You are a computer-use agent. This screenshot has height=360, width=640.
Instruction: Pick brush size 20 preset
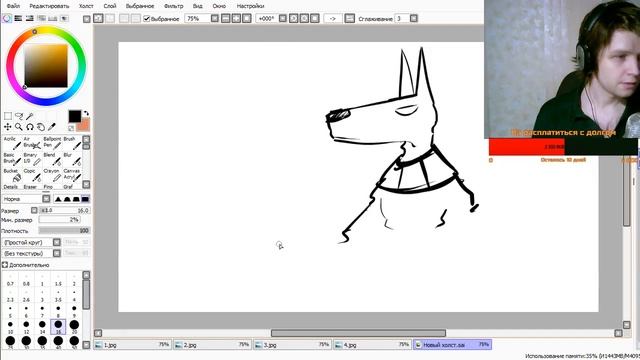tap(74, 327)
